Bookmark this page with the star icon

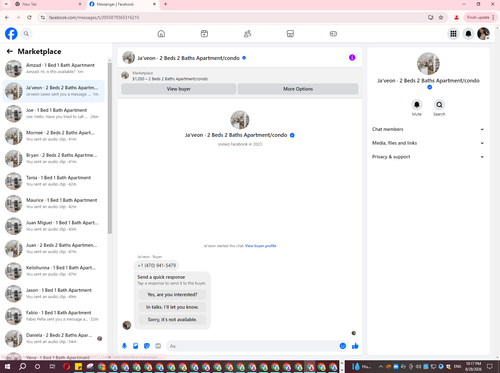(441, 17)
